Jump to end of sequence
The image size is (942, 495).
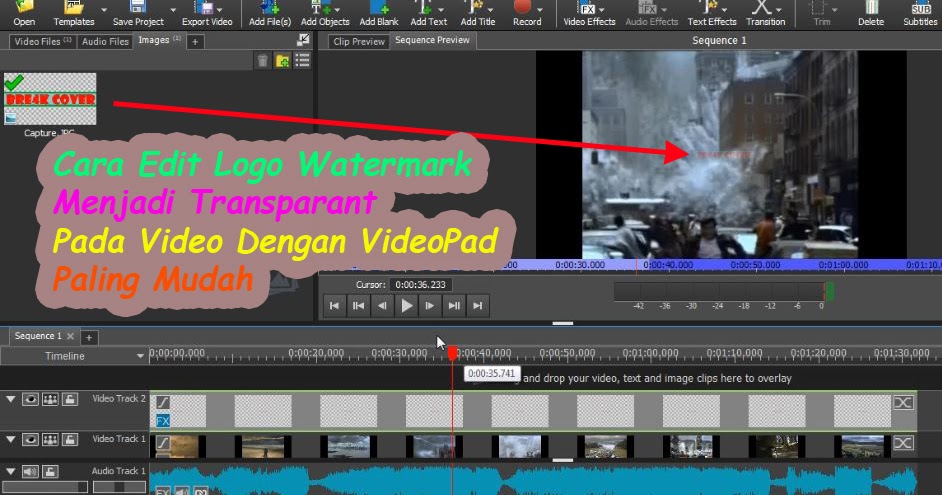tap(478, 306)
